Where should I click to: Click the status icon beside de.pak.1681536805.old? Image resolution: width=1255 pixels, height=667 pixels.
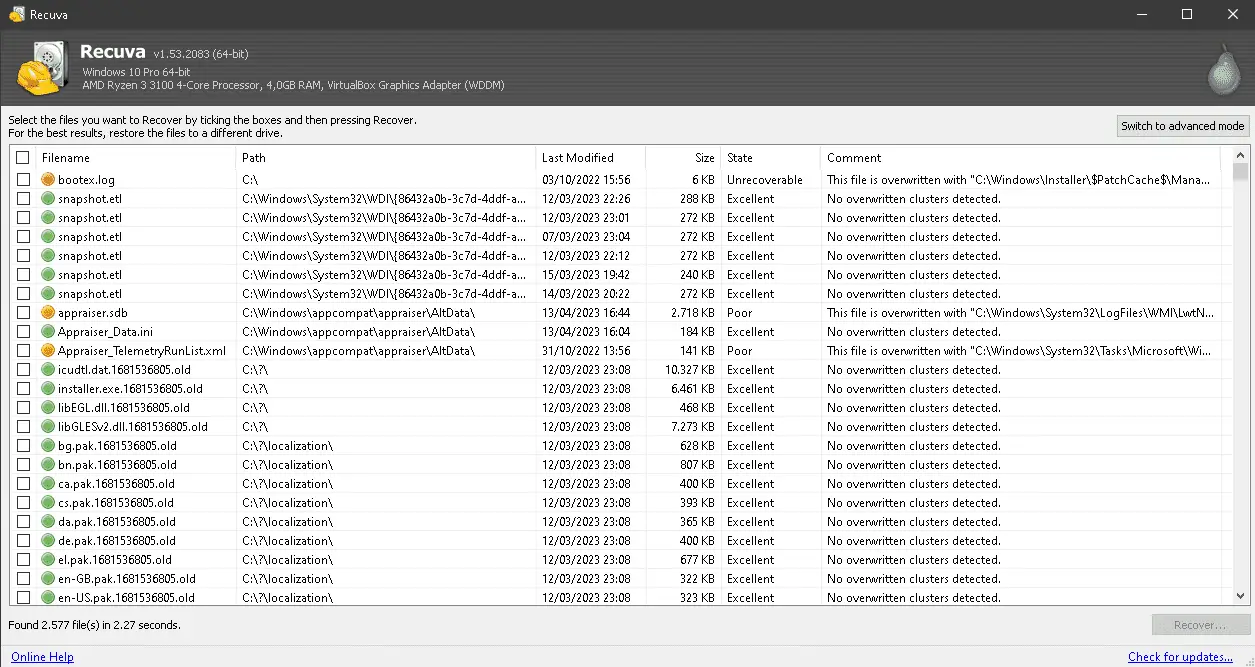point(48,541)
